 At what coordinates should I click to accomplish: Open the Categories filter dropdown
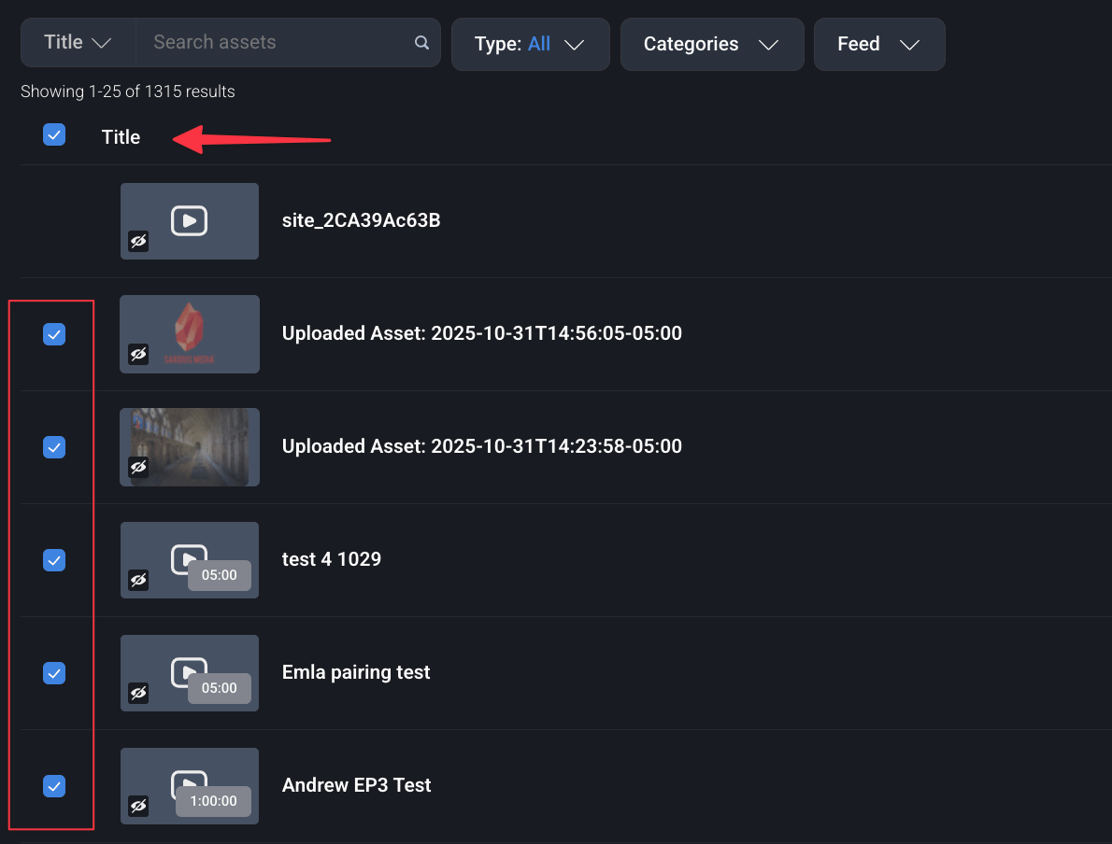711,44
